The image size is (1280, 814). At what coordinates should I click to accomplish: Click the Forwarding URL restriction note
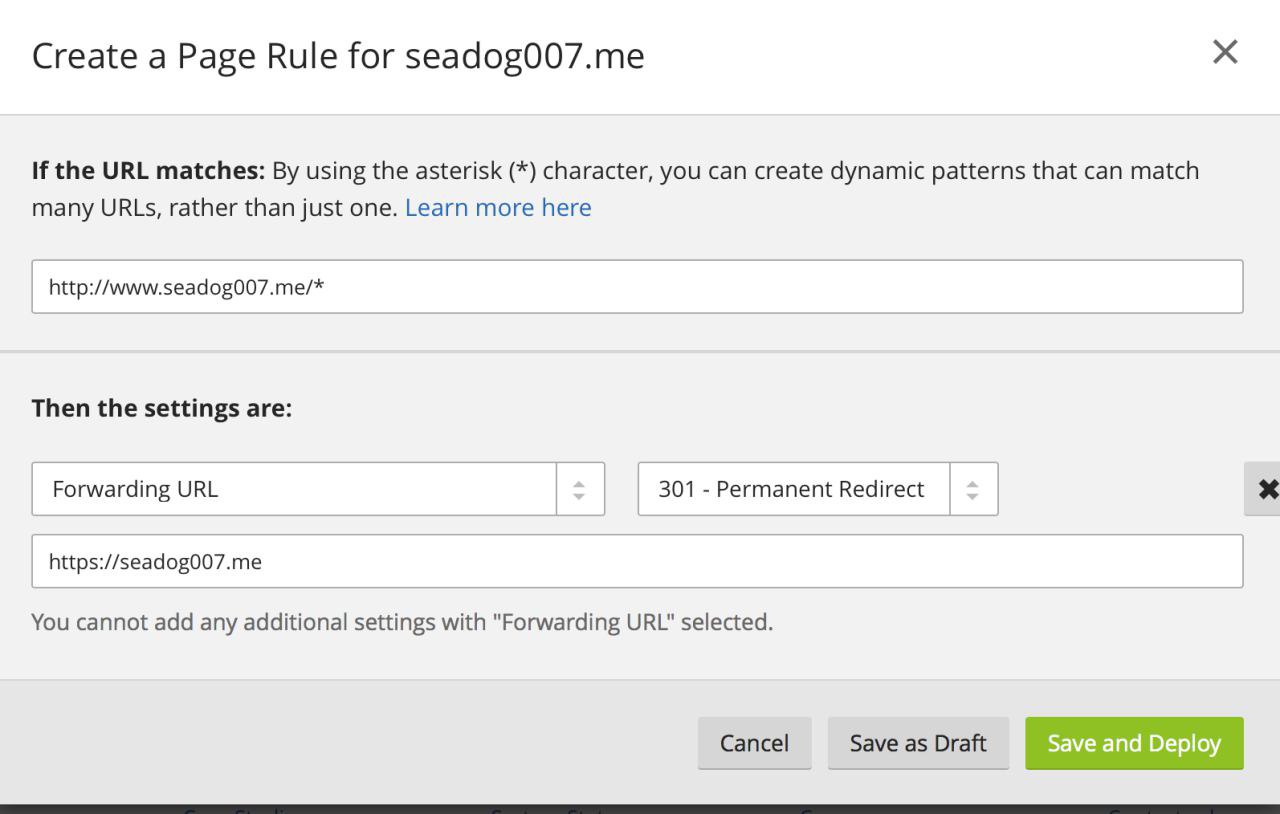tap(402, 622)
